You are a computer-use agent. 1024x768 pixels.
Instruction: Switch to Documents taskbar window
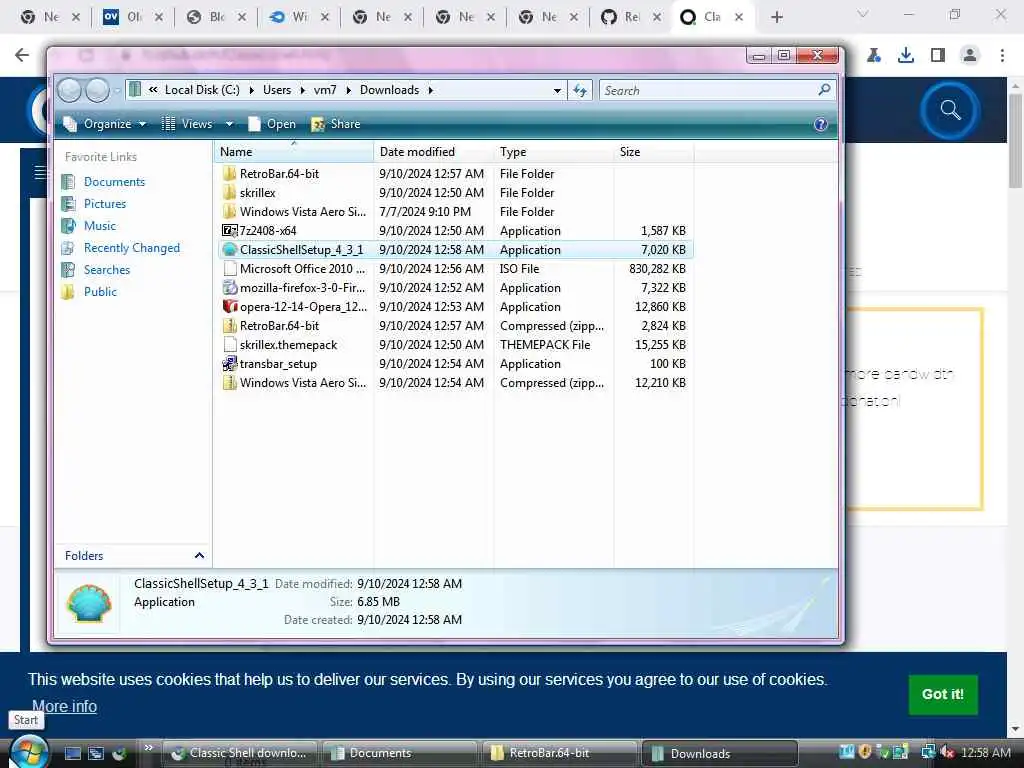(399, 753)
